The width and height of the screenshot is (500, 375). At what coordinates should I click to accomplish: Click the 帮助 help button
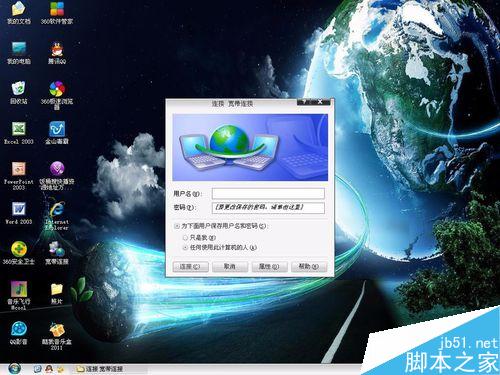click(x=309, y=267)
